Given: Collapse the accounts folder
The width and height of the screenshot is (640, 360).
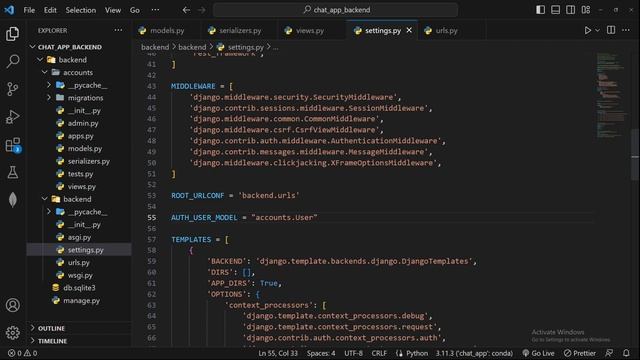Looking at the screenshot, I should [45, 72].
